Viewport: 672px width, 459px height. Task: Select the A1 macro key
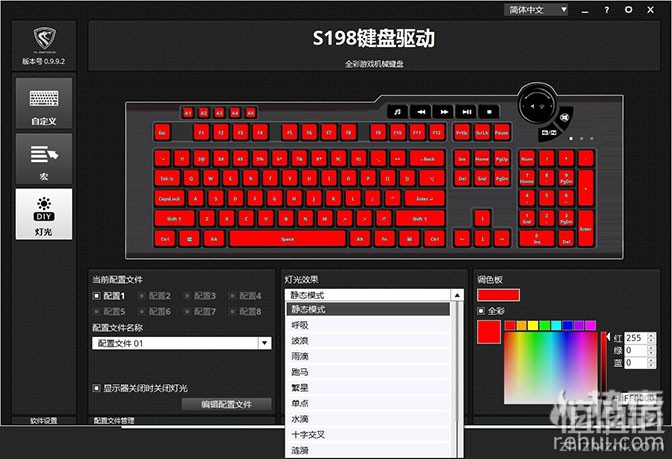pyautogui.click(x=188, y=113)
